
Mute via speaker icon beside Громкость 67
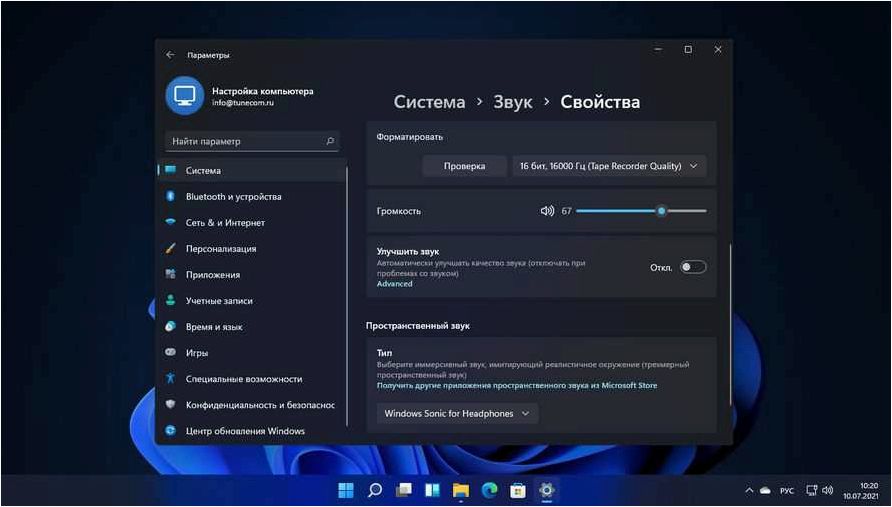tap(547, 211)
